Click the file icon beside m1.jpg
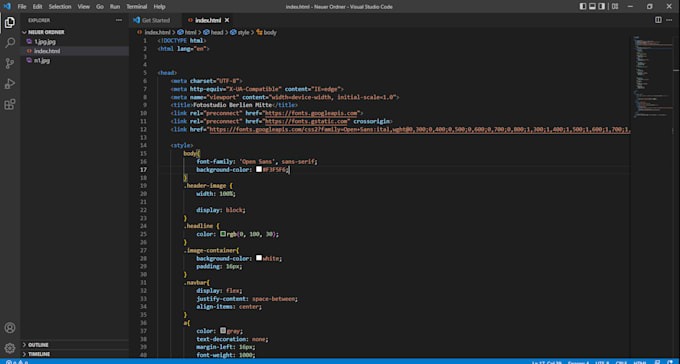Screen dimensions: 680x364 [29, 60]
